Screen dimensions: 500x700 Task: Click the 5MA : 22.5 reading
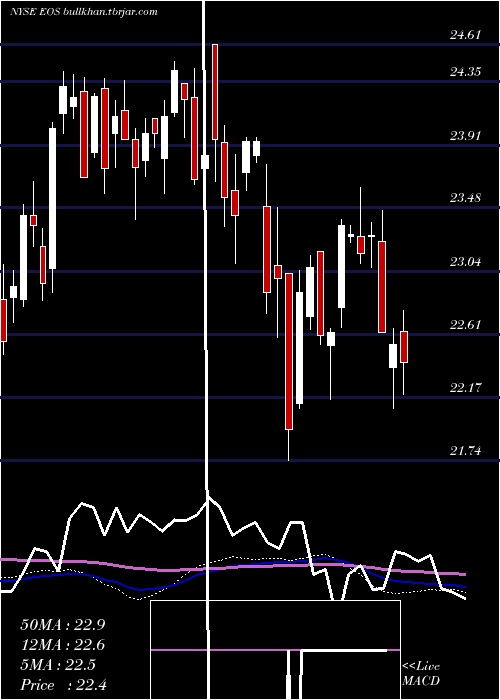[58, 665]
